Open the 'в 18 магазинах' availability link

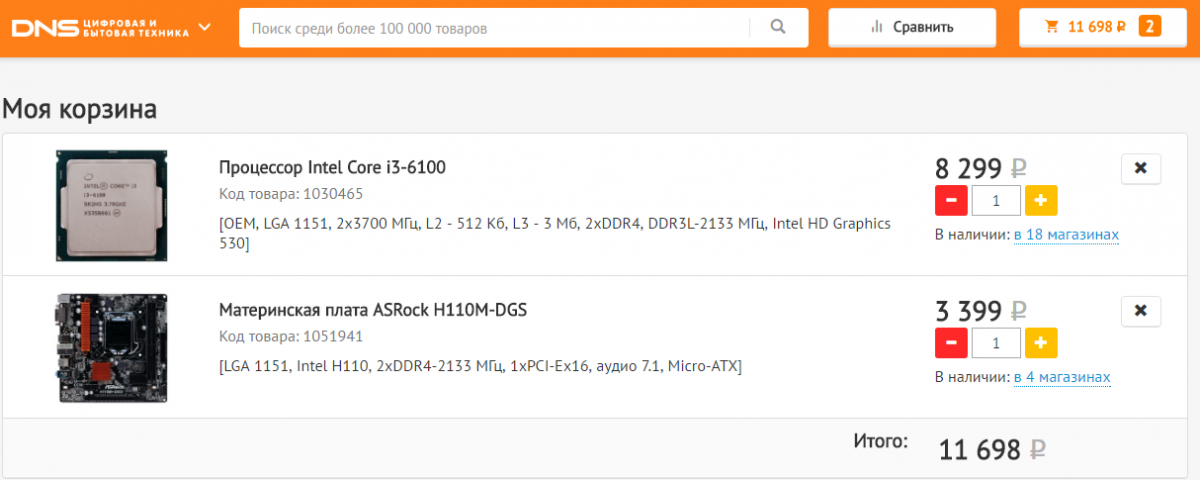tap(1066, 235)
